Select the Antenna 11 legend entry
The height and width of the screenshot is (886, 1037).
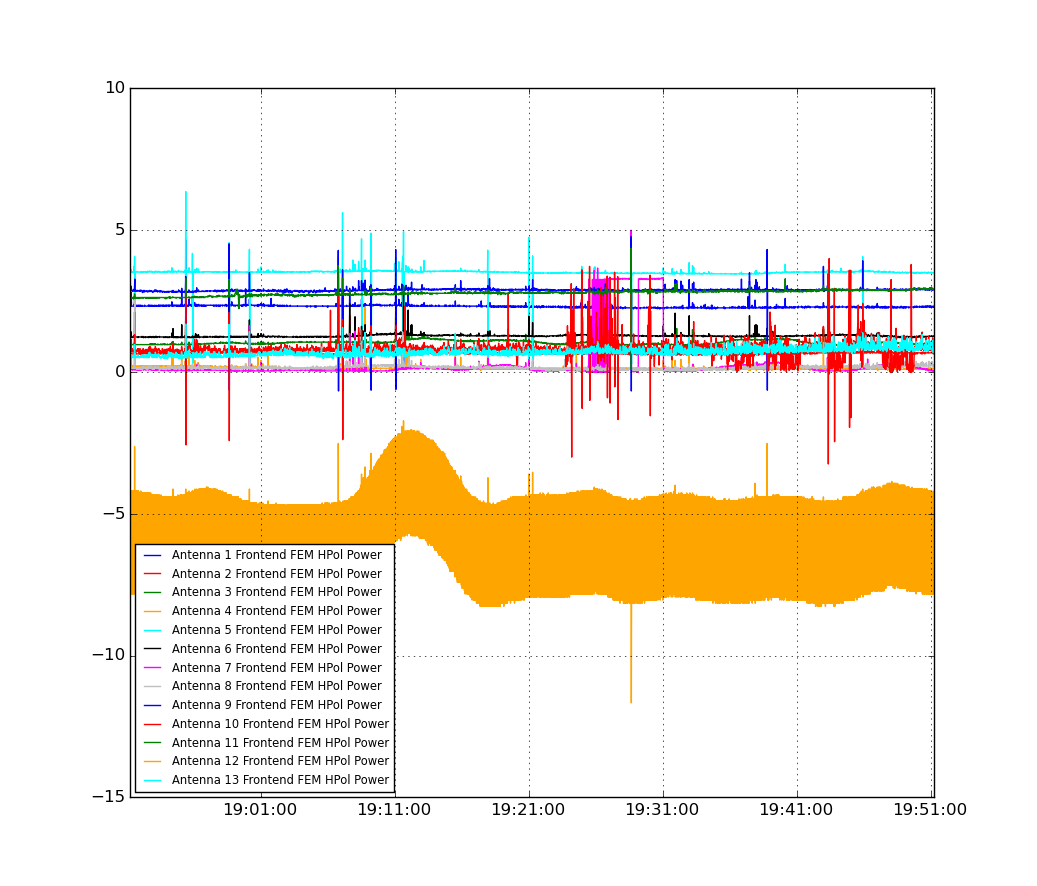click(267, 743)
